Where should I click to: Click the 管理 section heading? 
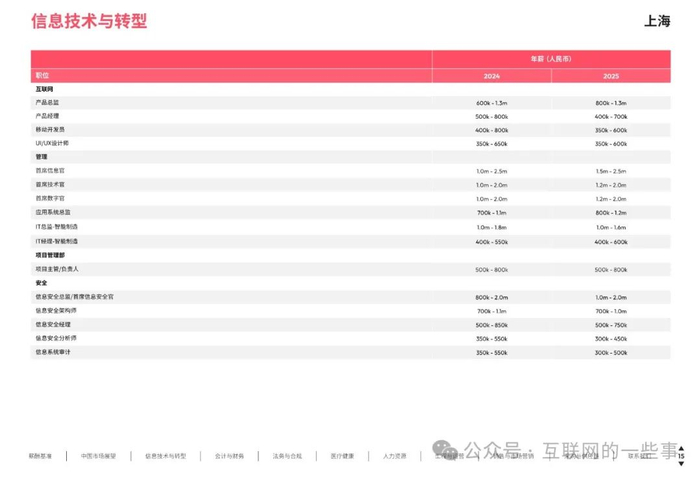42,157
